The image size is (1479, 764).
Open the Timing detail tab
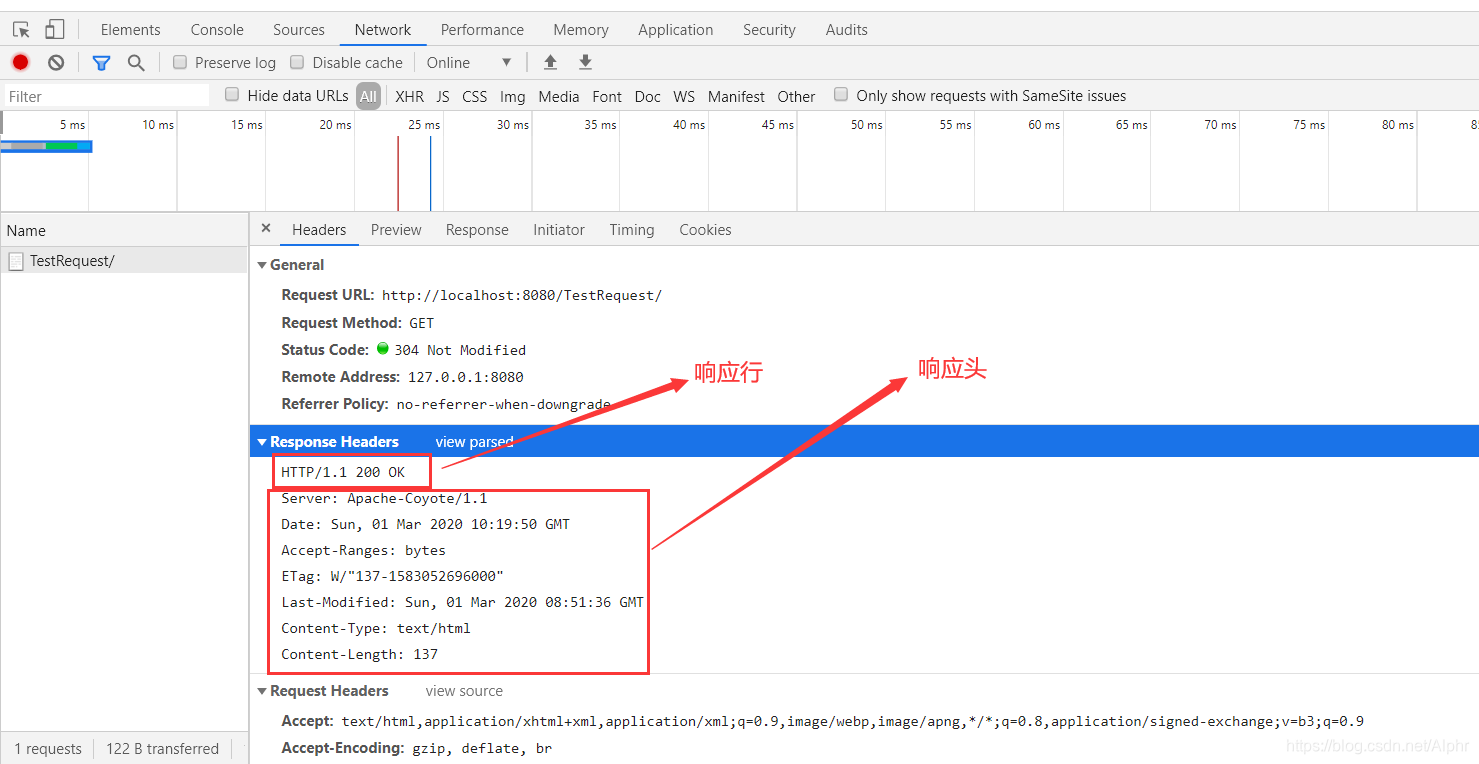pos(632,230)
